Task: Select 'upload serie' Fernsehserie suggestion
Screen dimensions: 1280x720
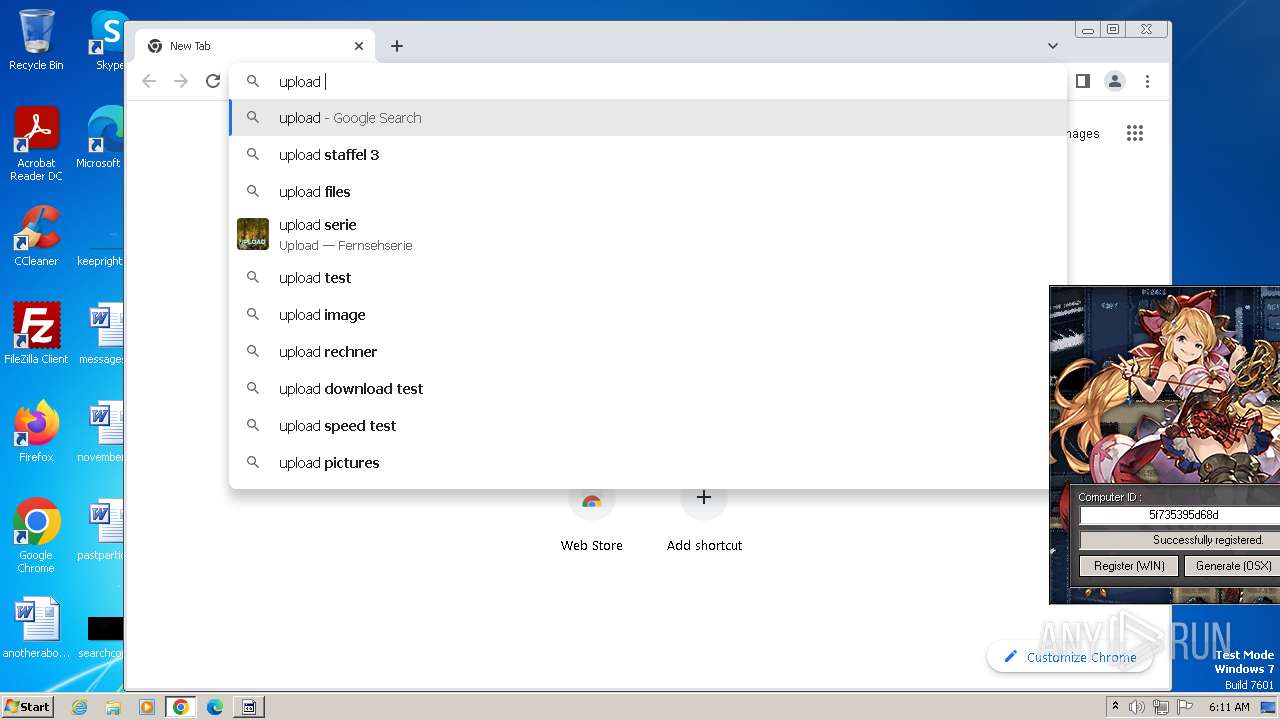Action: 648,234
